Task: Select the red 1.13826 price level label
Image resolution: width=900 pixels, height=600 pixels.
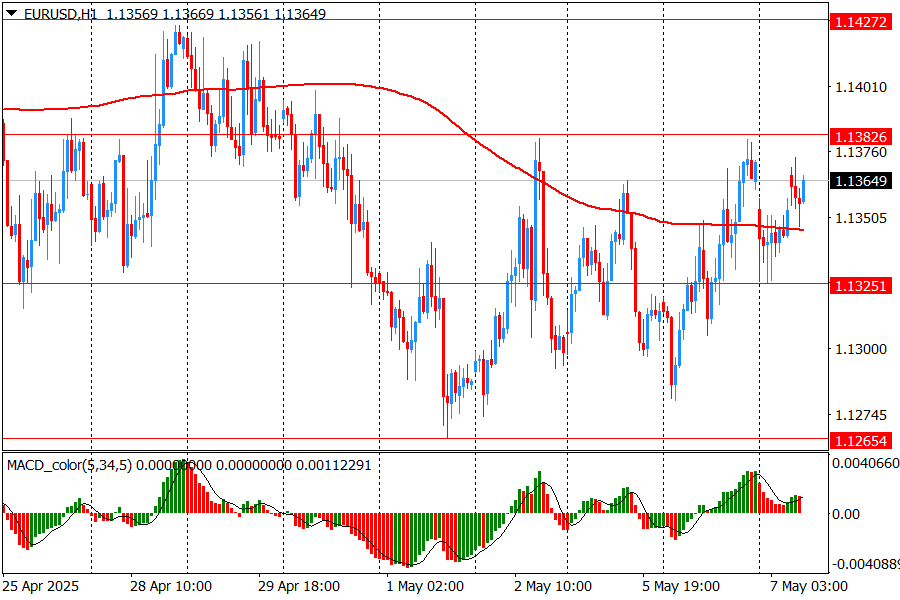Action: pyautogui.click(x=860, y=135)
